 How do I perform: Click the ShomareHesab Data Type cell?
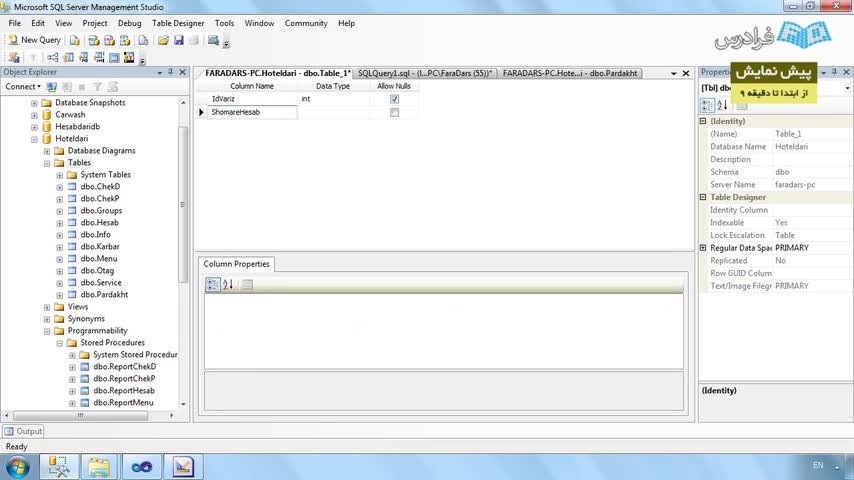pos(333,112)
